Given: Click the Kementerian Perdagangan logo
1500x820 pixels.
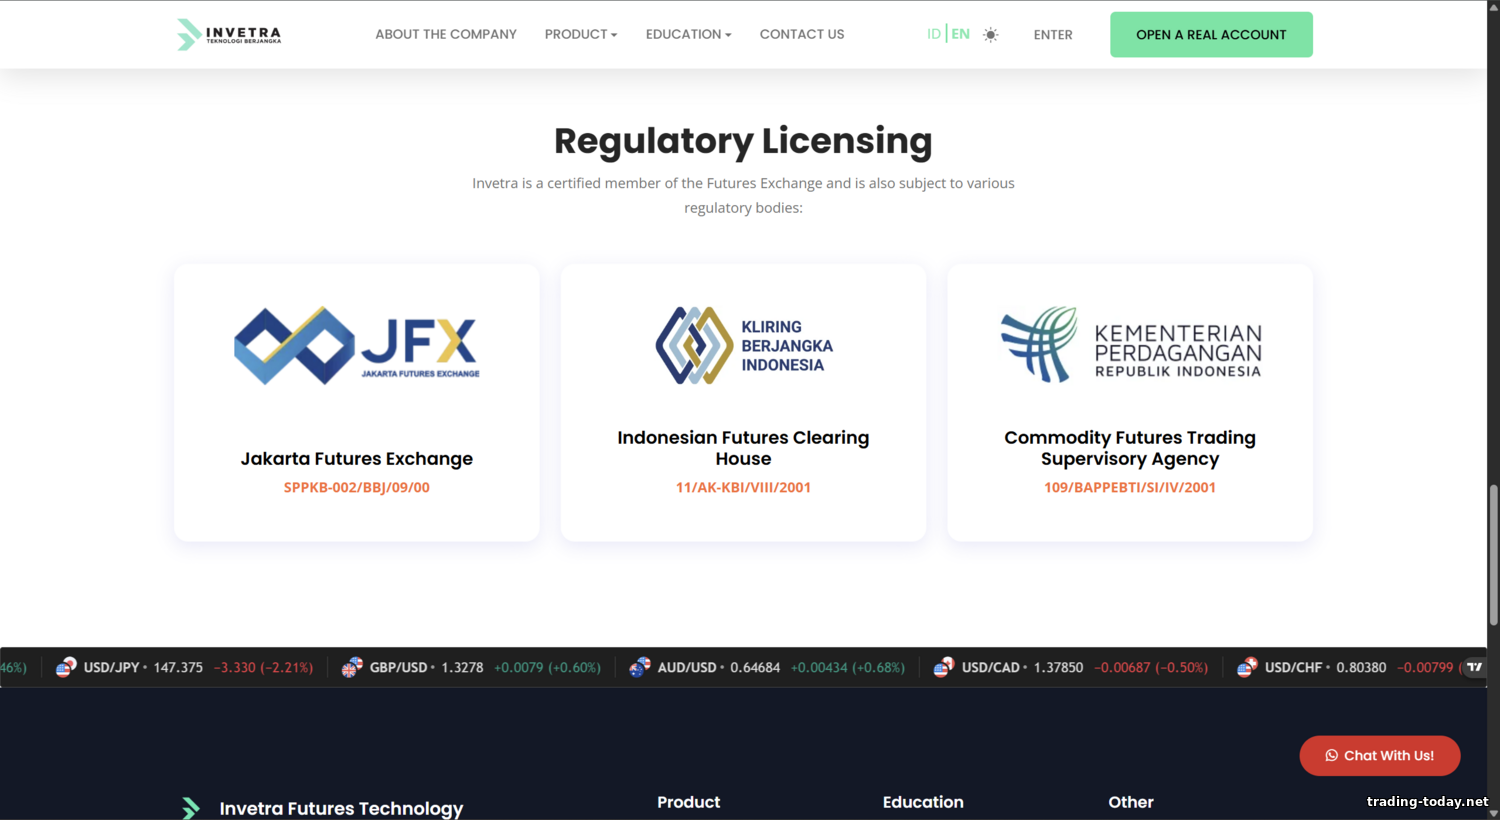Looking at the screenshot, I should (x=1130, y=345).
